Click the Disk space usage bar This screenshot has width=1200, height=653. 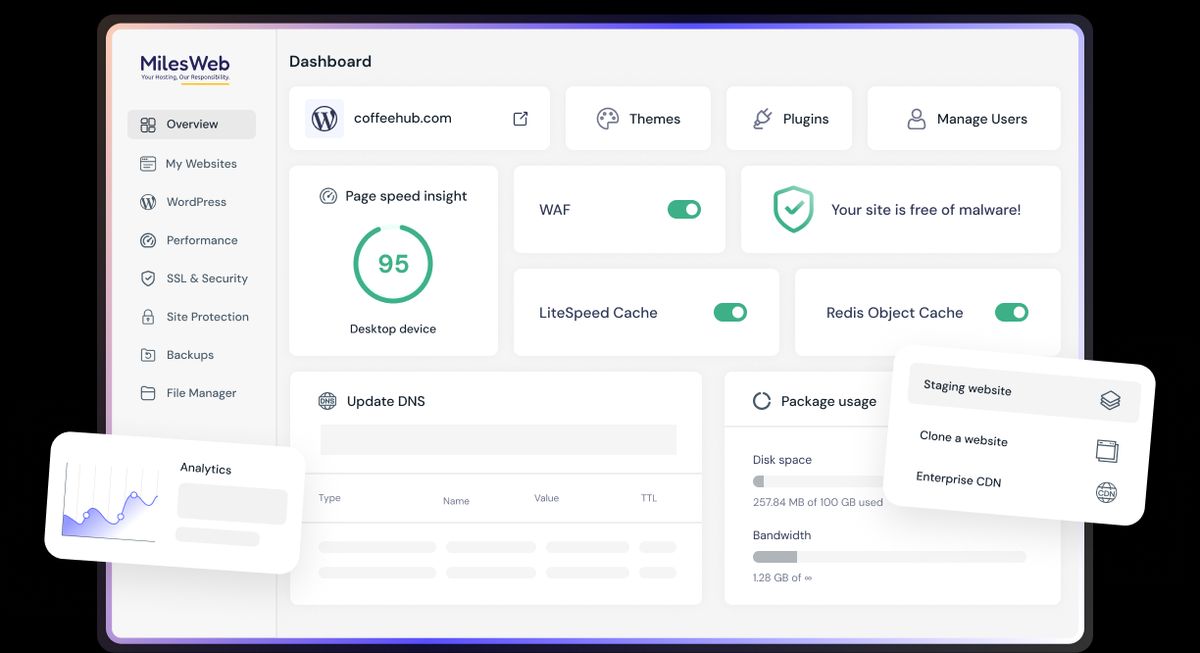(819, 481)
